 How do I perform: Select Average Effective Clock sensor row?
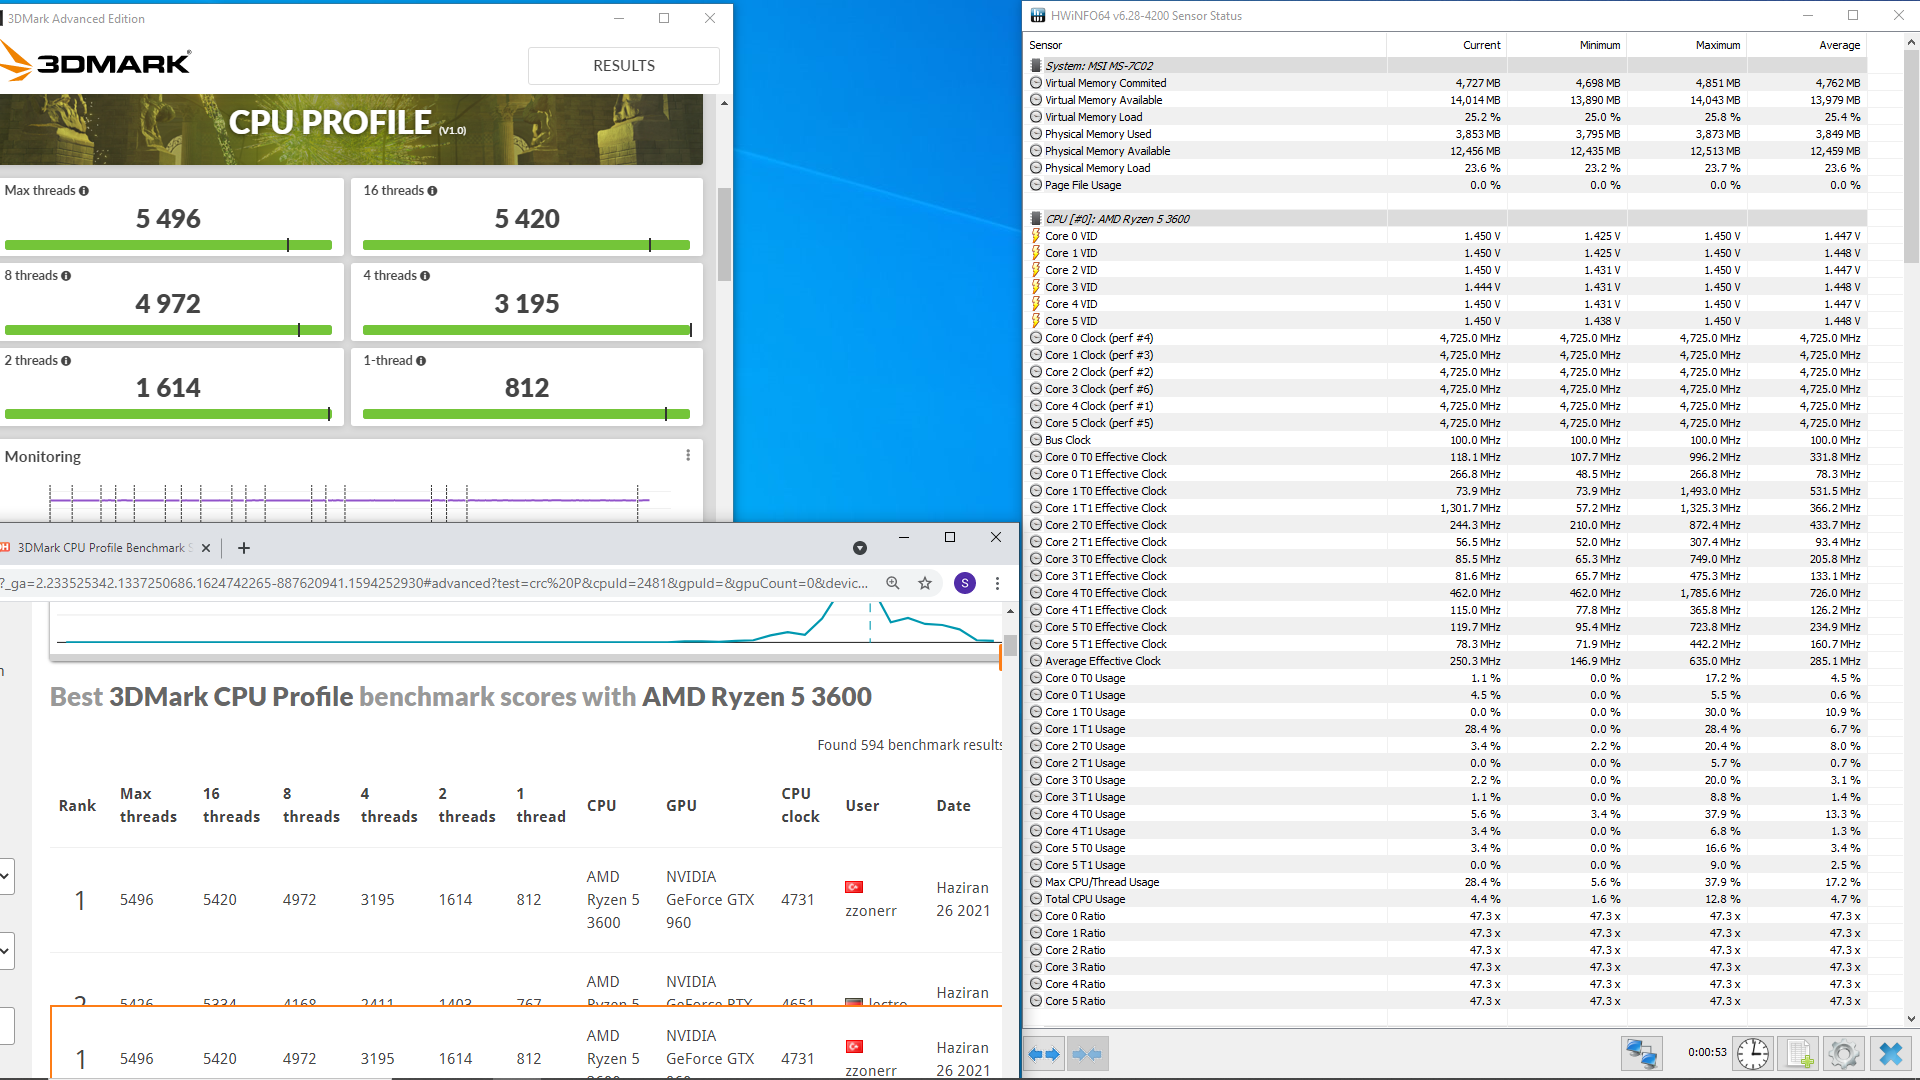pos(1445,661)
